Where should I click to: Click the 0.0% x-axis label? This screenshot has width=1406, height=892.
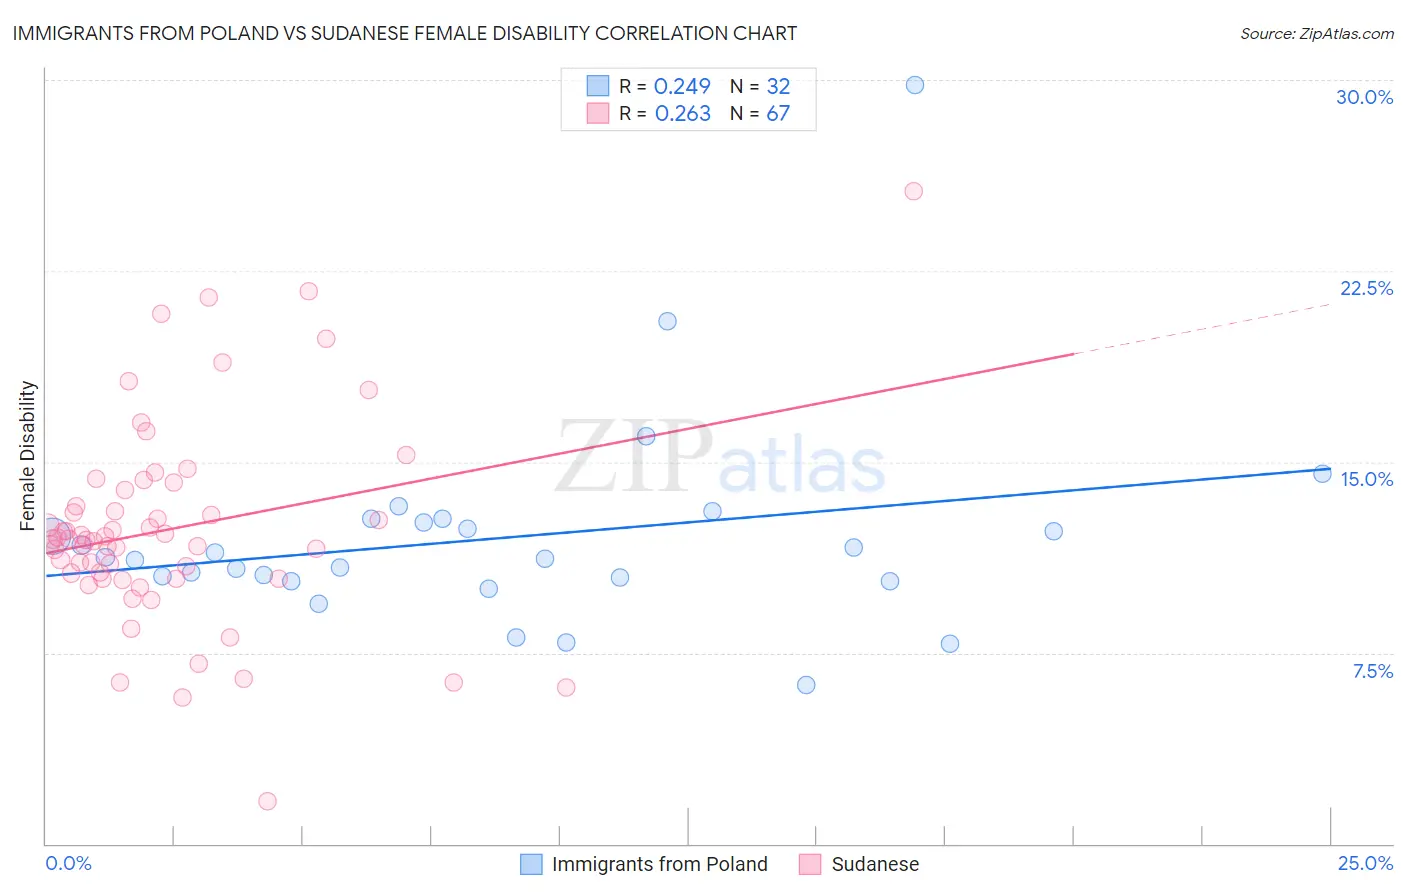tap(68, 863)
